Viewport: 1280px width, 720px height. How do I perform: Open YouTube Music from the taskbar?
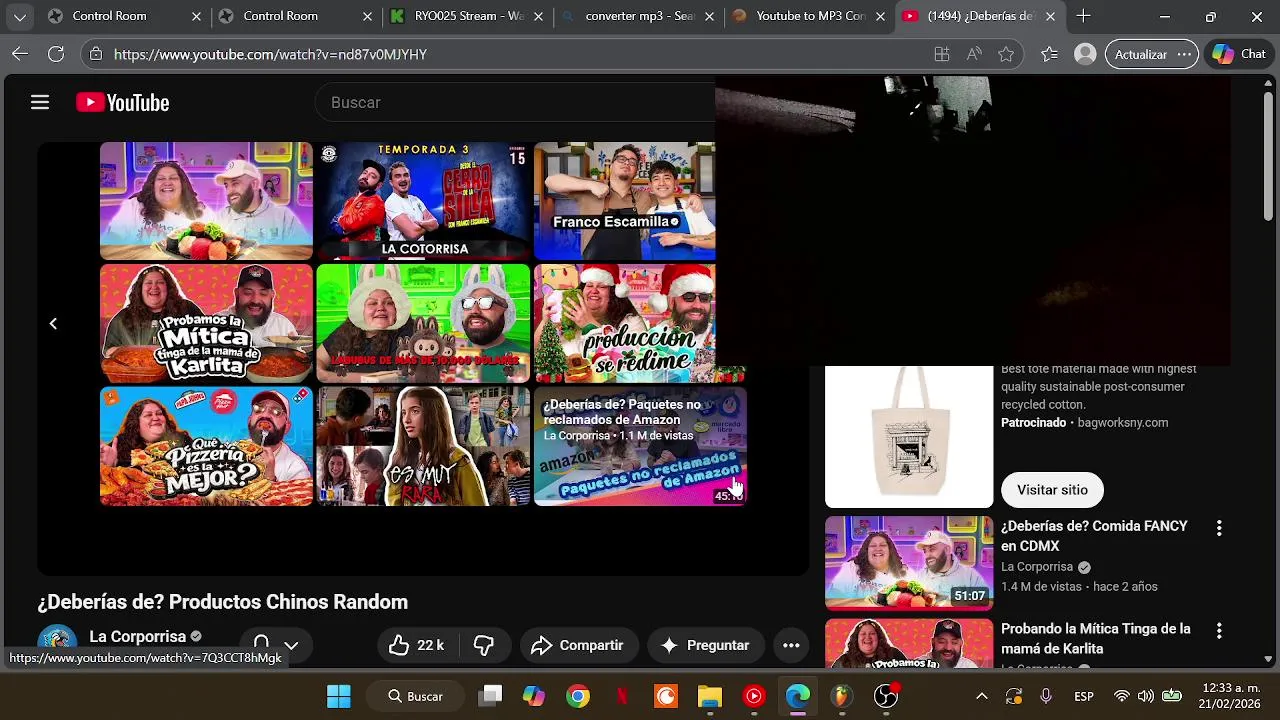754,696
